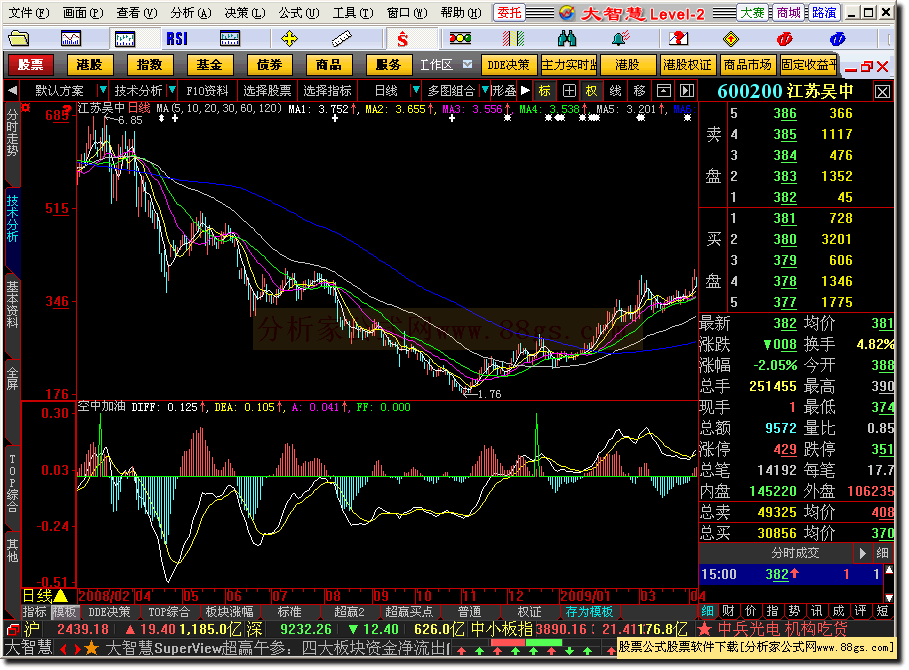This screenshot has height=670, width=909.
Task: Click 存为模板 link at bottom
Action: (589, 611)
